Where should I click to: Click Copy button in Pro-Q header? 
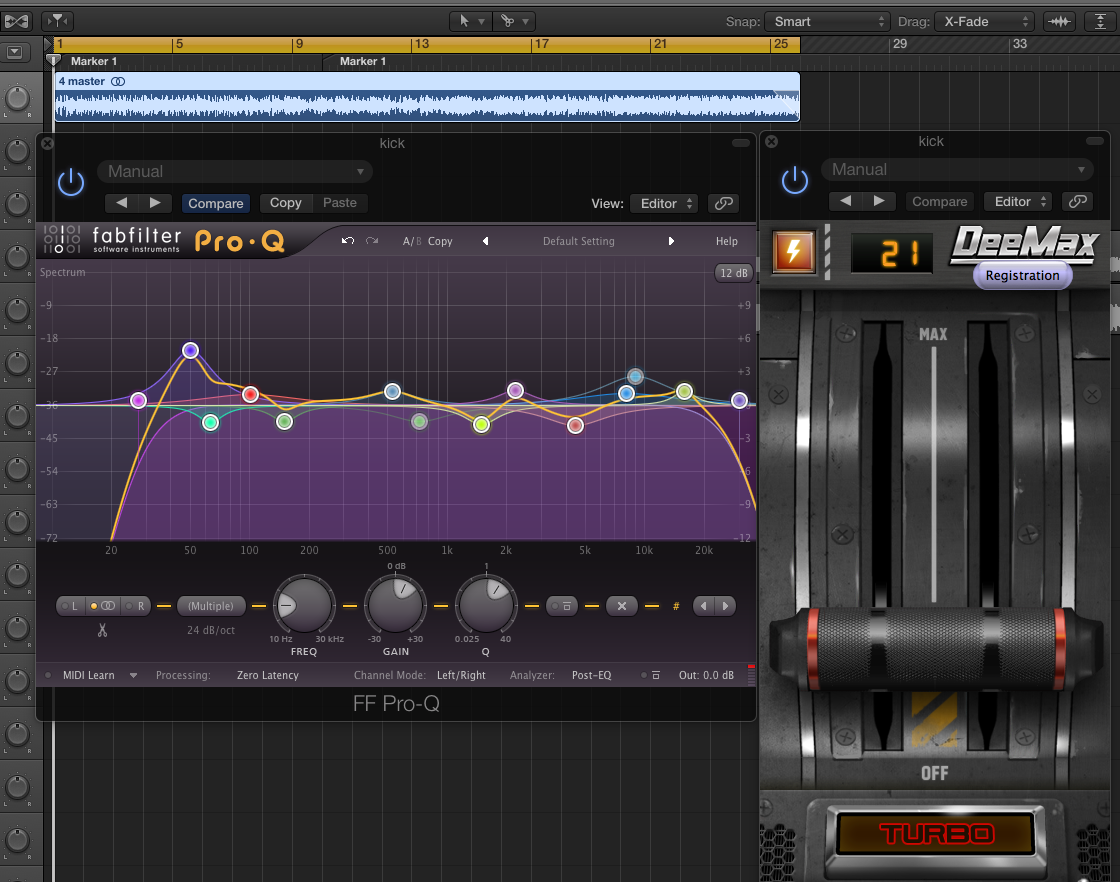(286, 203)
